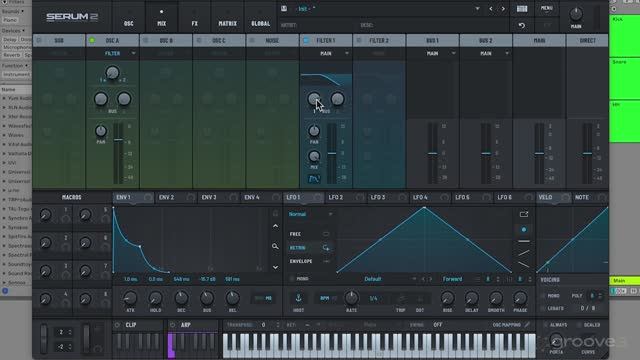This screenshot has width=640, height=360.
Task: Click the envelope up chevron
Action: coord(276,226)
